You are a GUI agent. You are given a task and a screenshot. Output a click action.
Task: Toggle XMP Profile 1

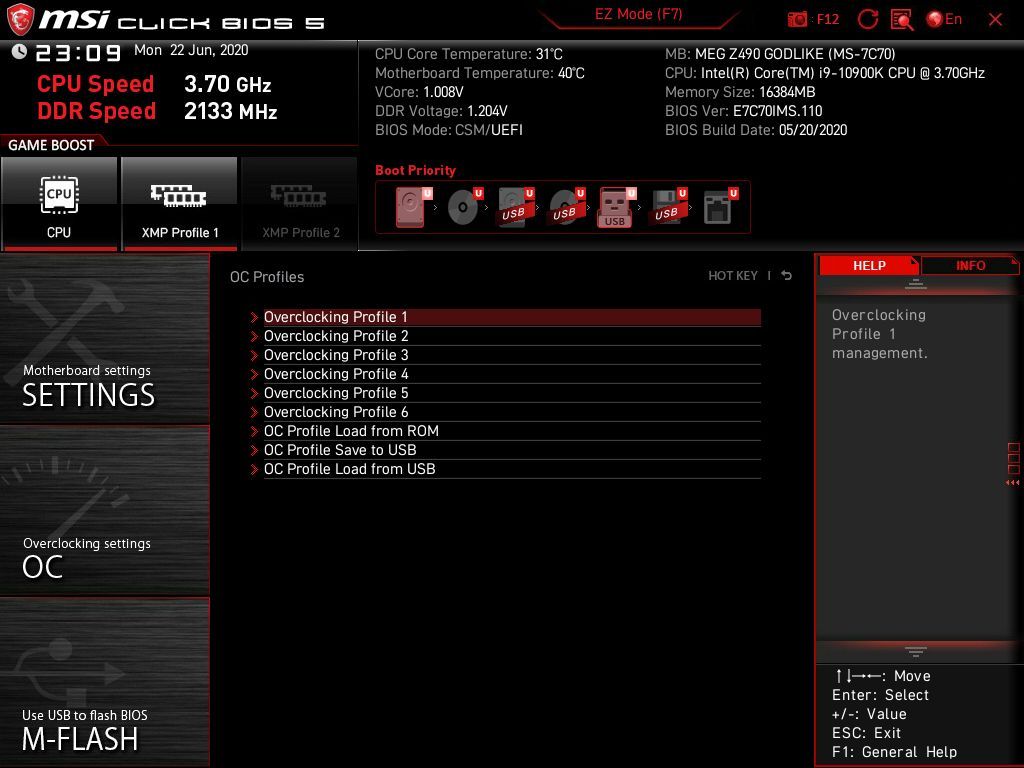click(x=180, y=204)
